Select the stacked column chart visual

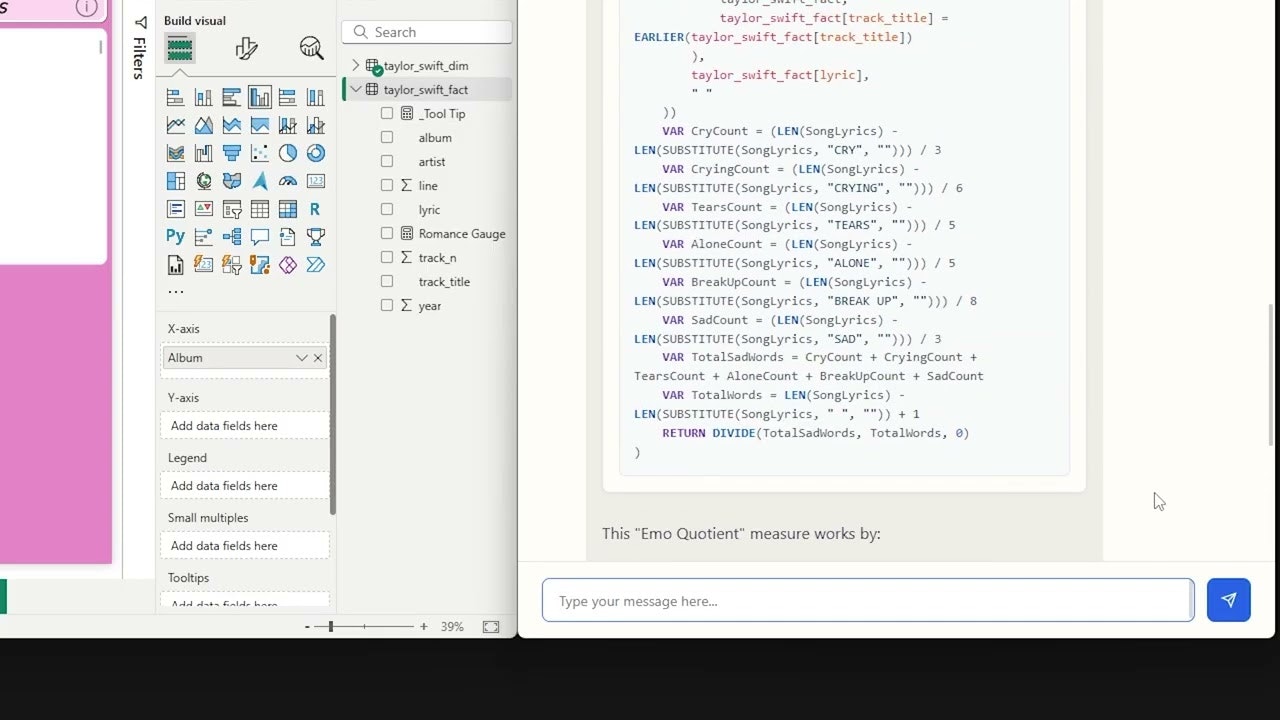click(x=203, y=97)
